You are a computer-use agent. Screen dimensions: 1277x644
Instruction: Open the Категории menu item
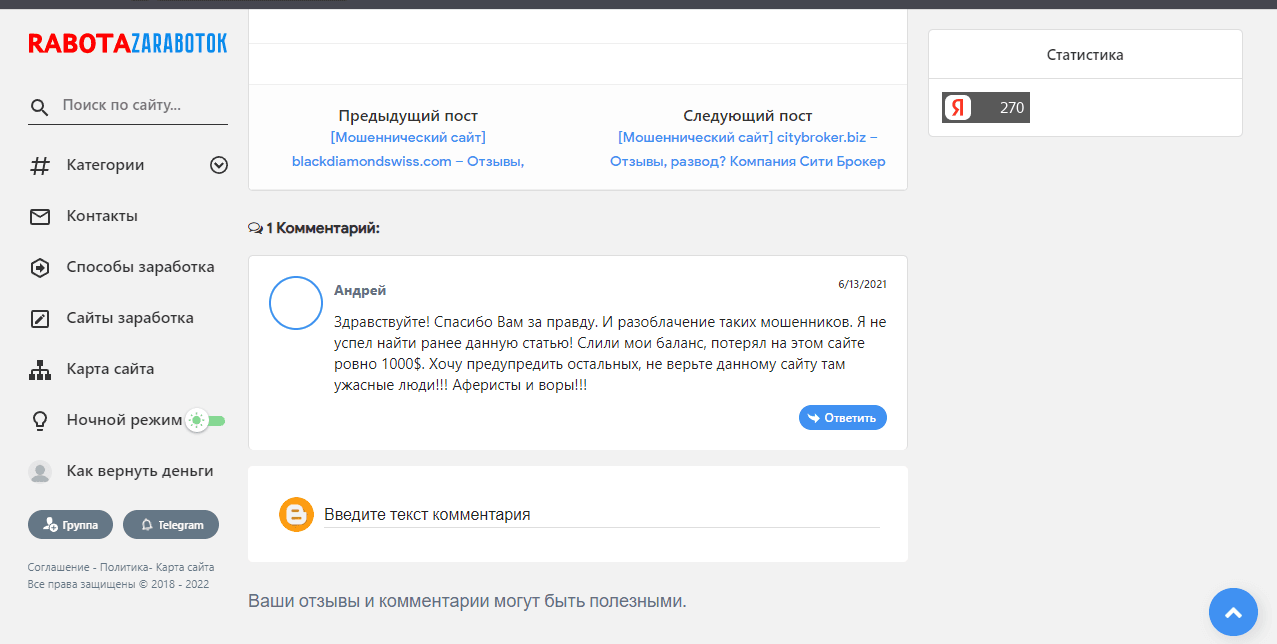[x=105, y=165]
